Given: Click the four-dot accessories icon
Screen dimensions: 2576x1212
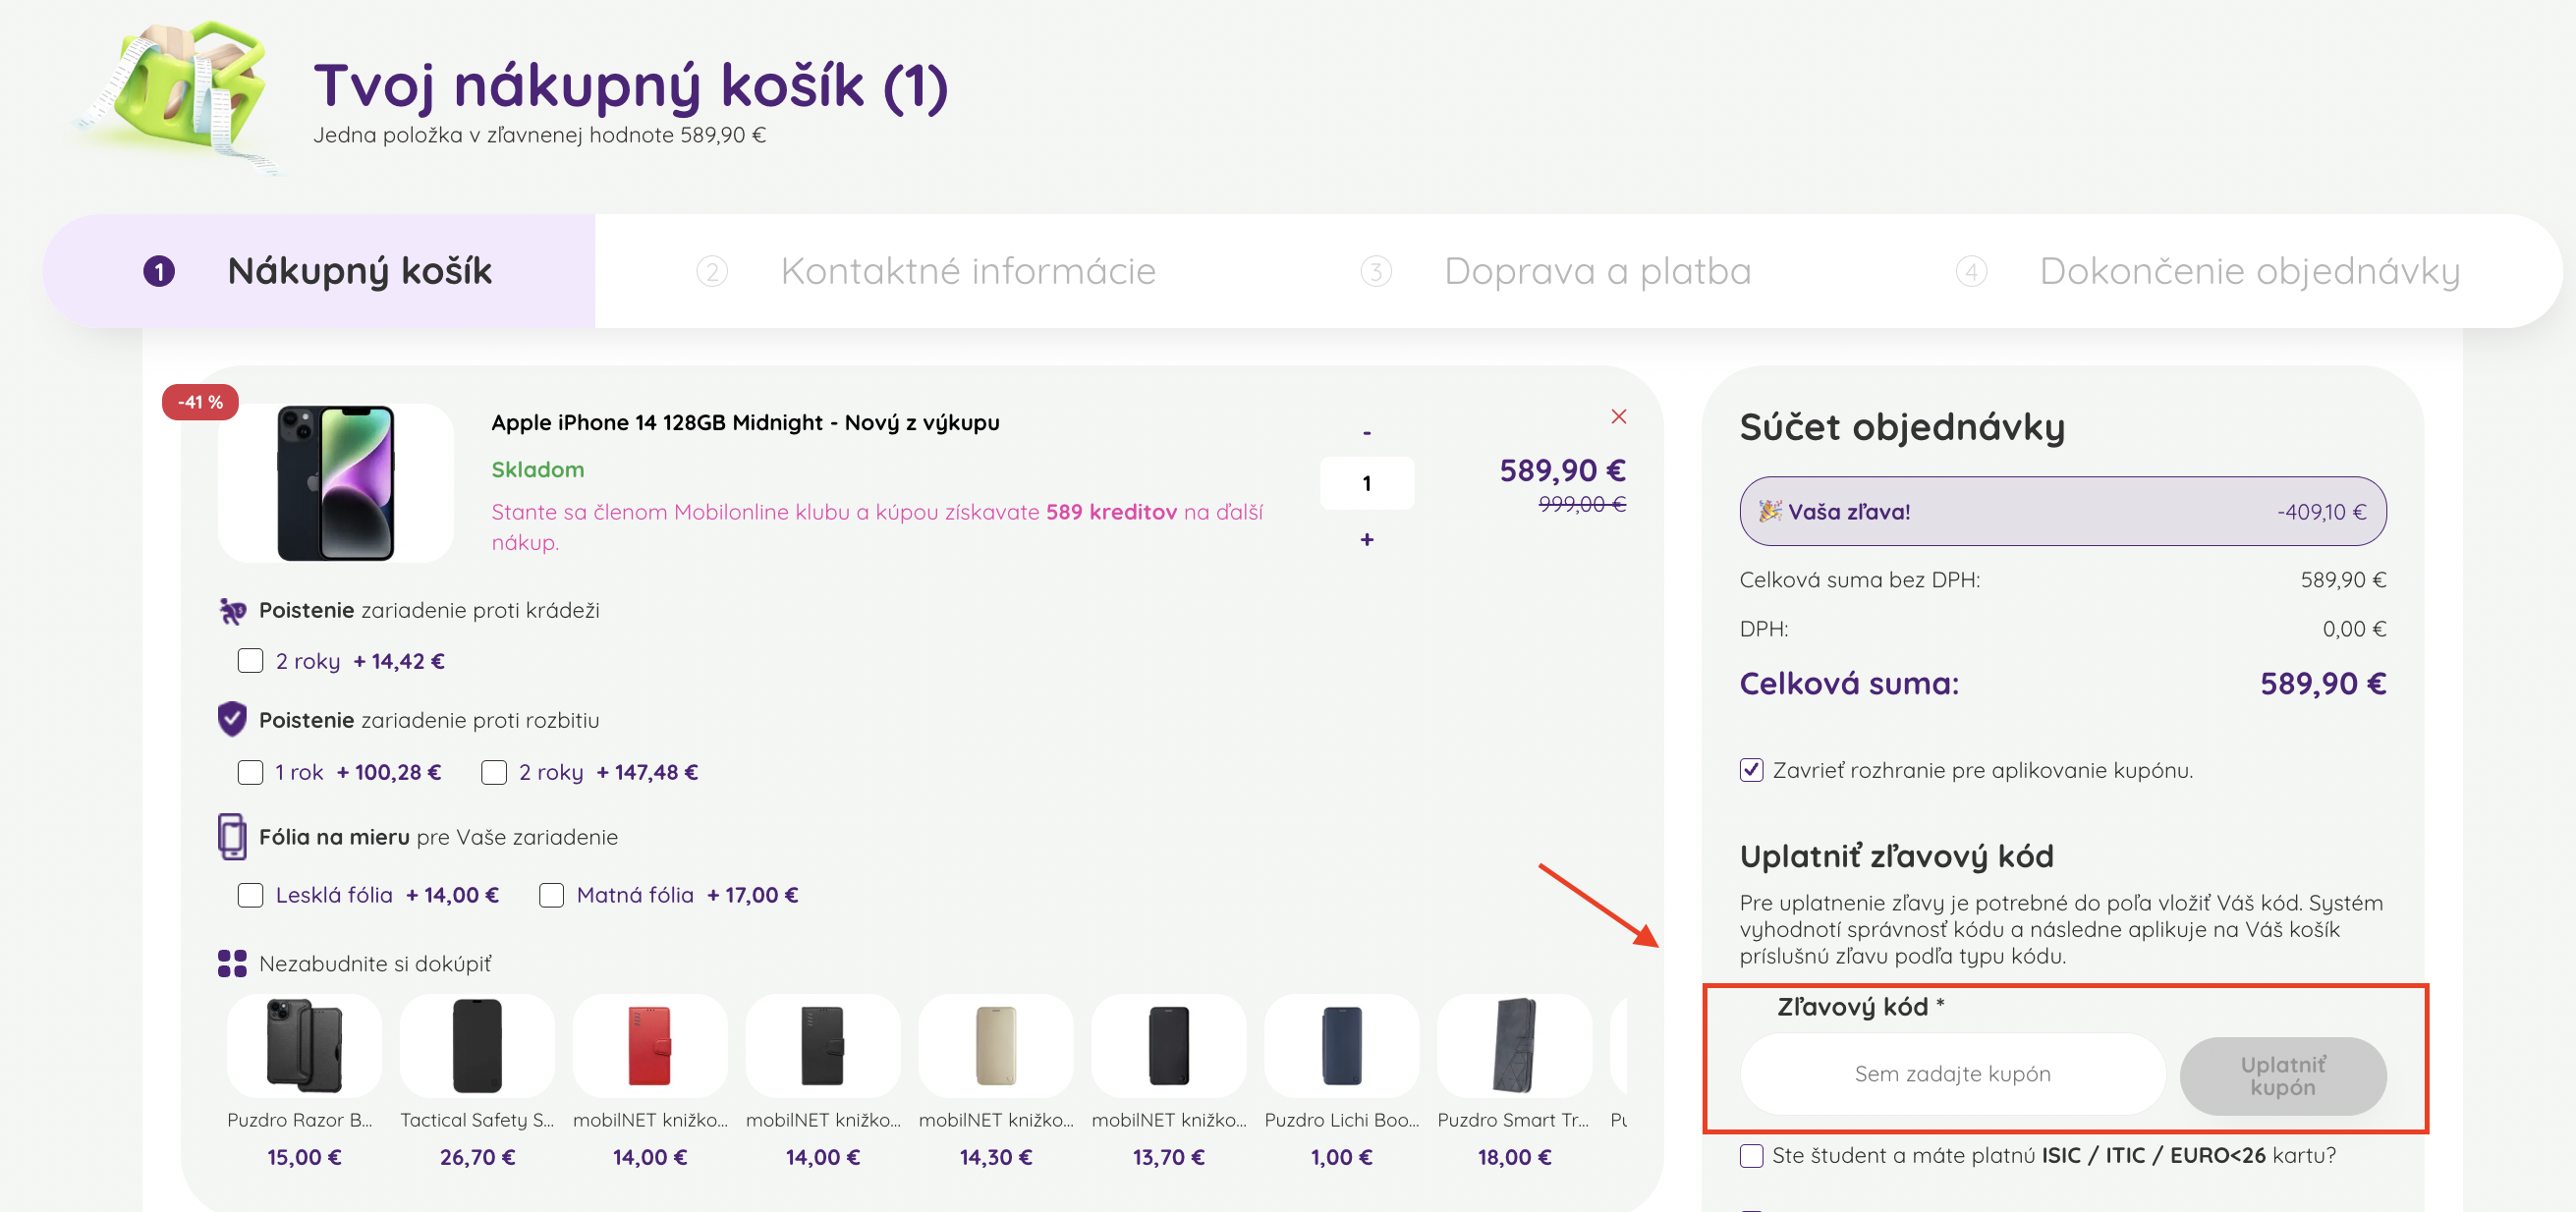Looking at the screenshot, I should (x=232, y=963).
